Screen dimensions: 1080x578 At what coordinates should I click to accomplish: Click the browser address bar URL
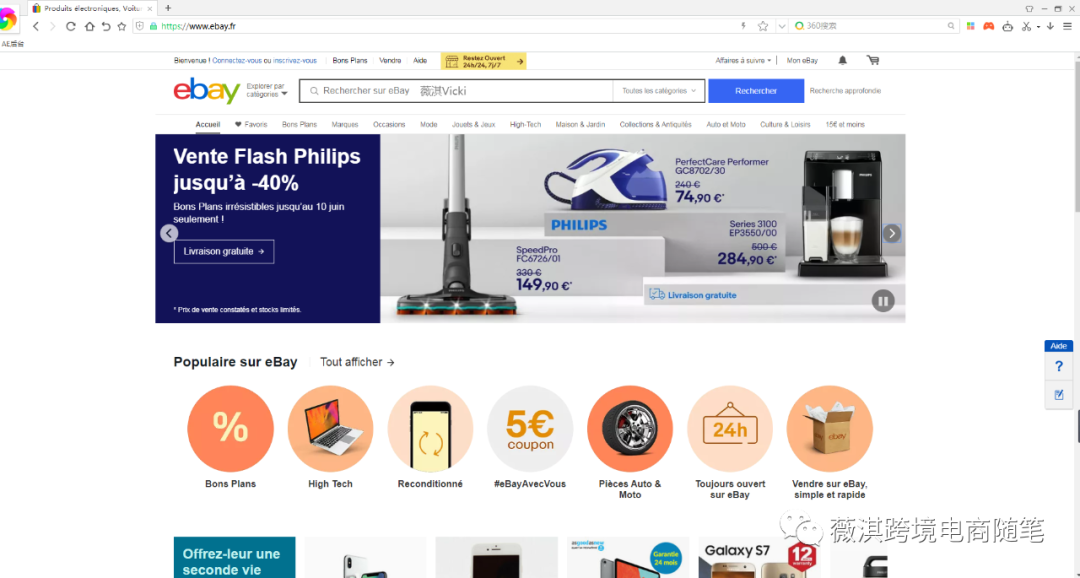coord(198,26)
